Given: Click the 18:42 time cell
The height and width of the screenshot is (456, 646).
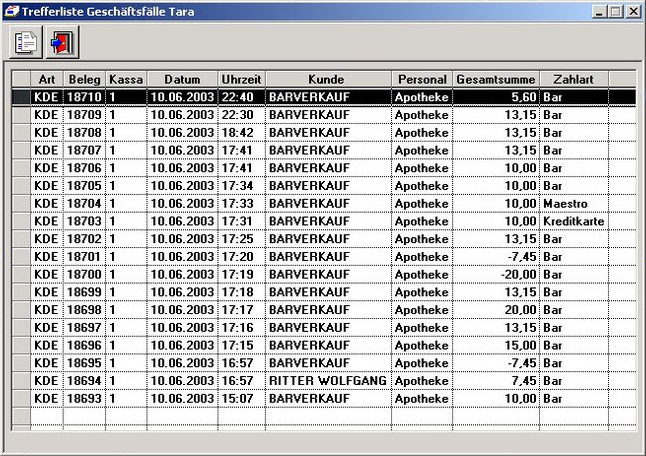Looking at the screenshot, I should point(241,132).
